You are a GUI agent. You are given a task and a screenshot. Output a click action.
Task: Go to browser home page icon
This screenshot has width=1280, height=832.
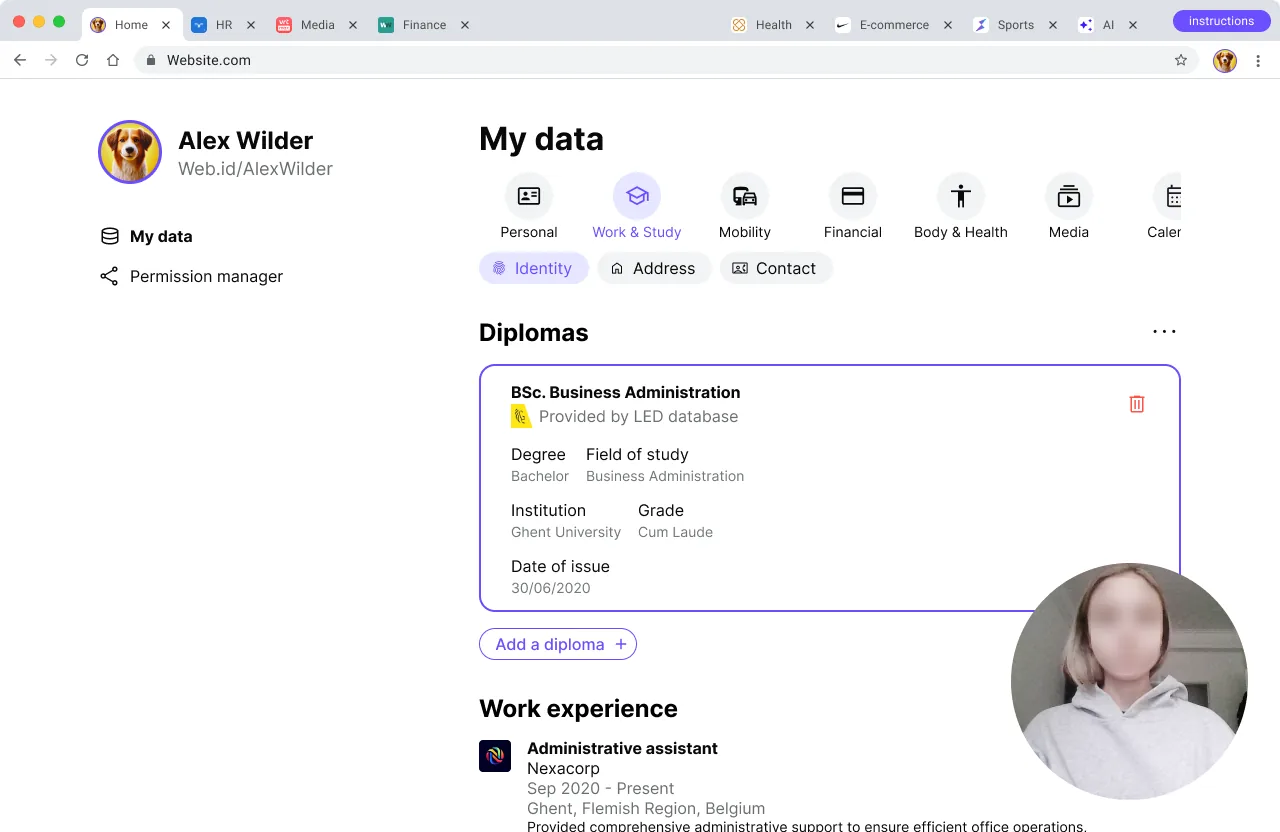click(x=113, y=60)
